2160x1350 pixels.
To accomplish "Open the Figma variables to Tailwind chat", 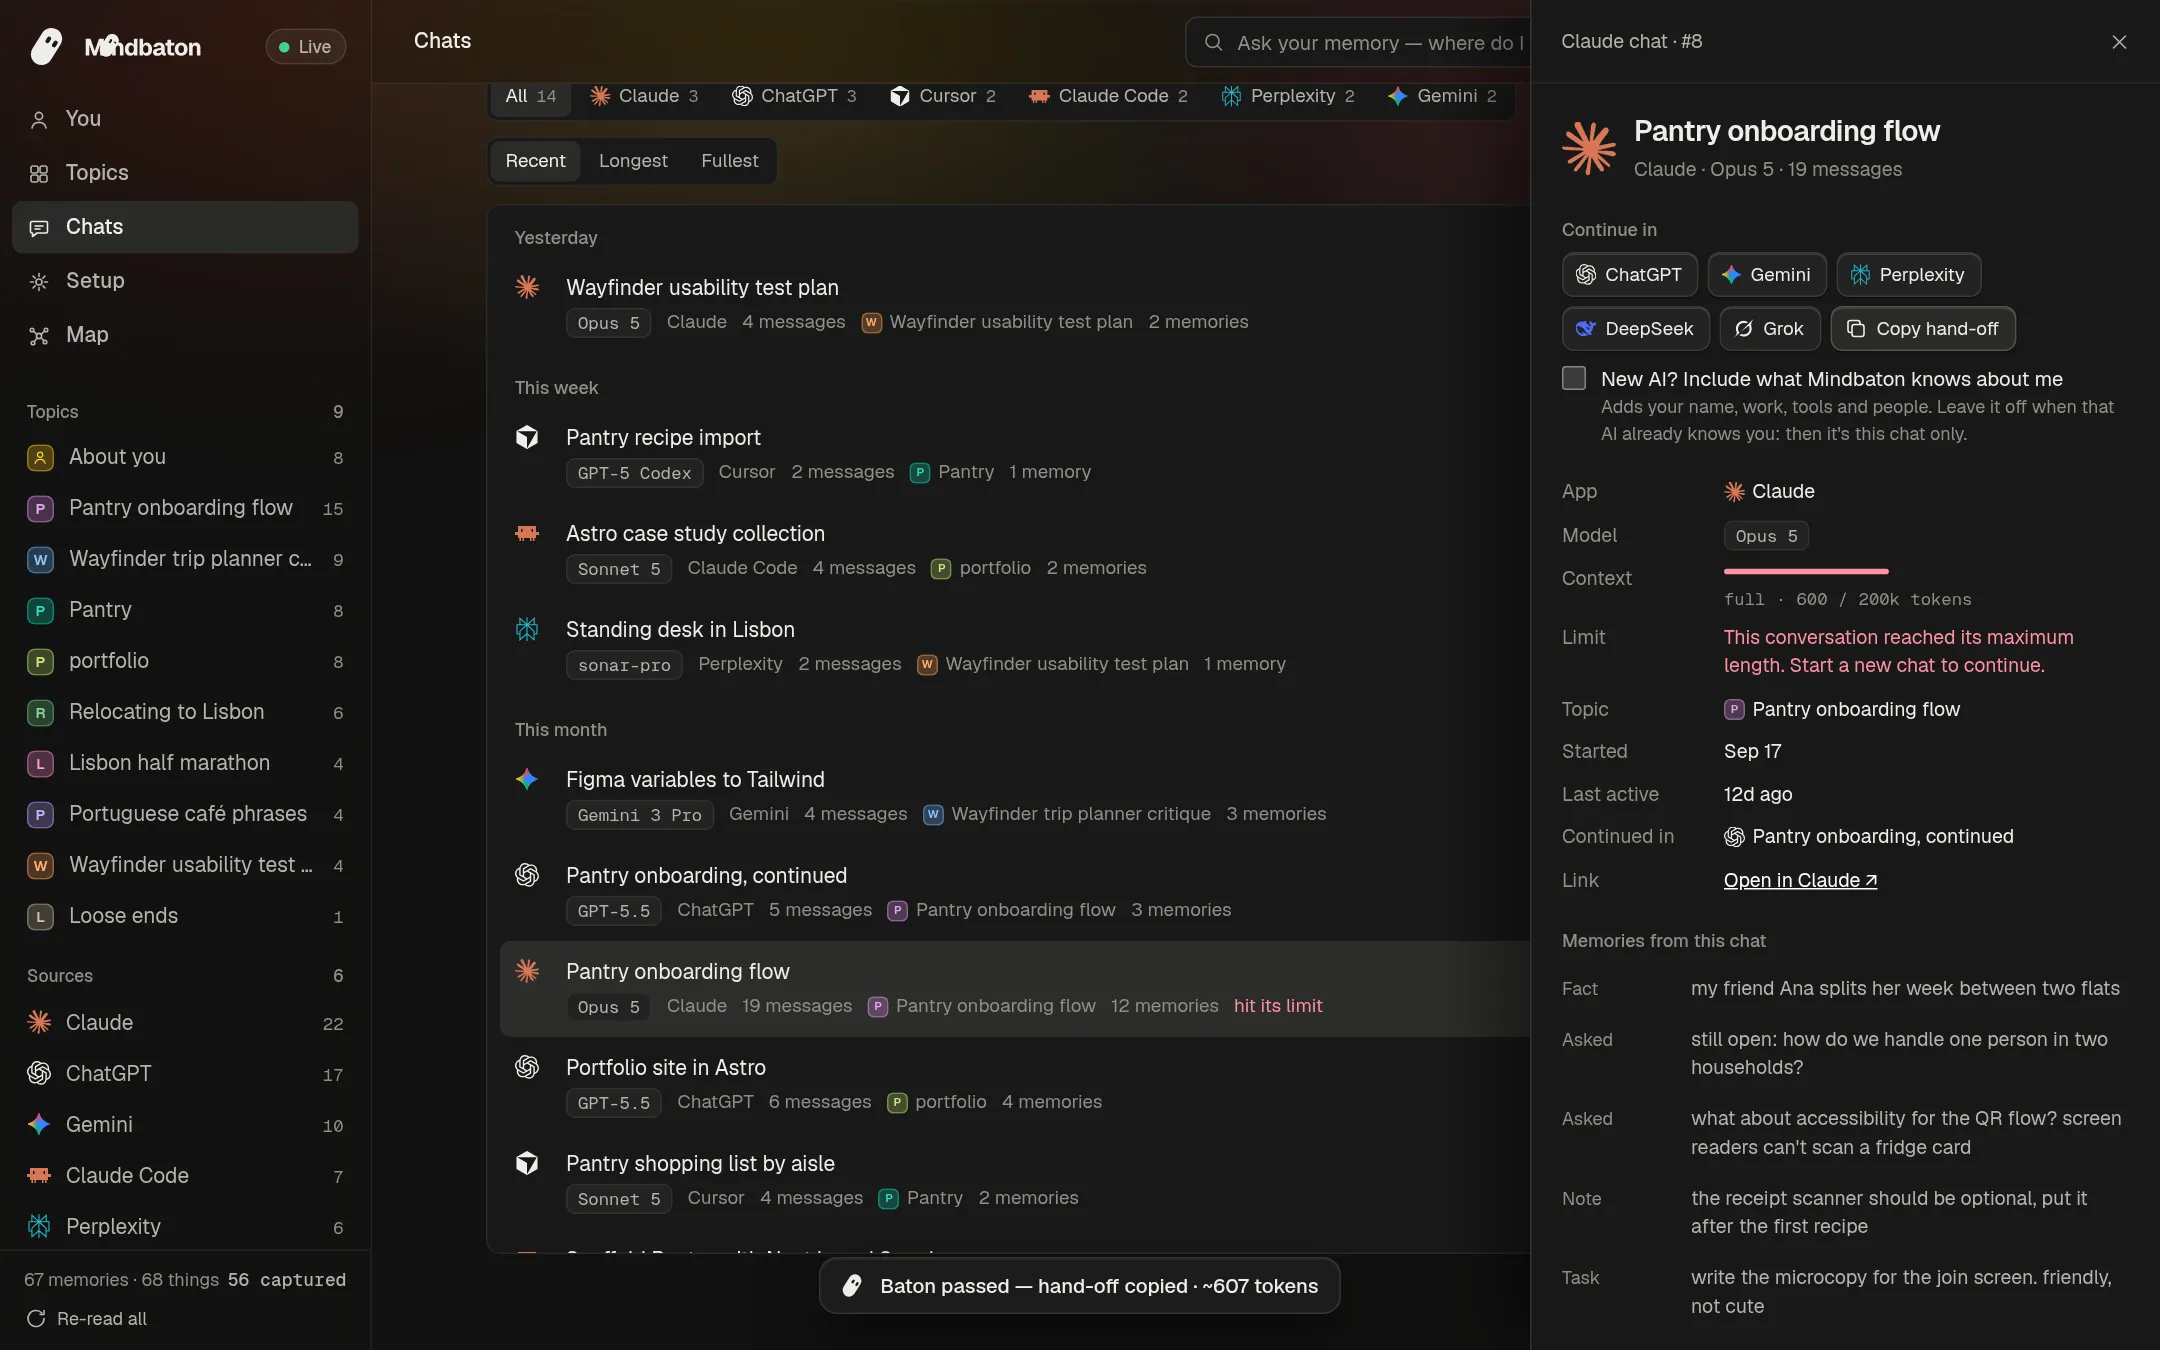I will [x=1014, y=797].
